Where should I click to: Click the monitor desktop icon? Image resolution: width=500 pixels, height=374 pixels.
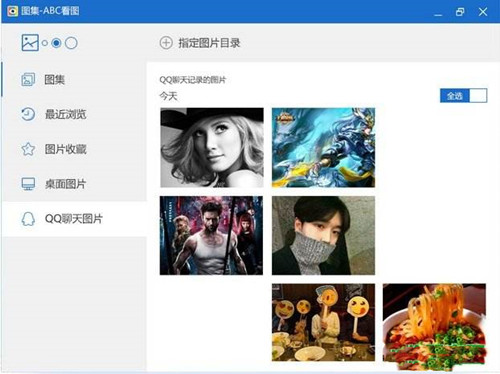click(x=28, y=184)
